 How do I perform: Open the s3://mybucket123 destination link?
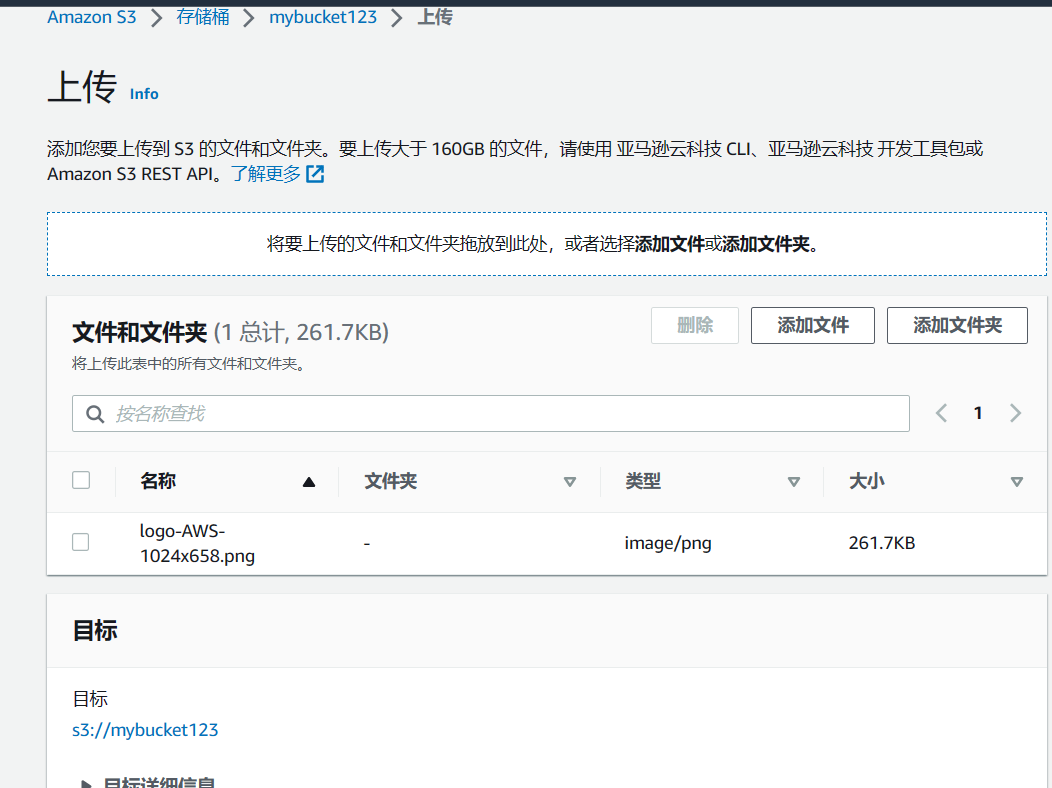145,730
